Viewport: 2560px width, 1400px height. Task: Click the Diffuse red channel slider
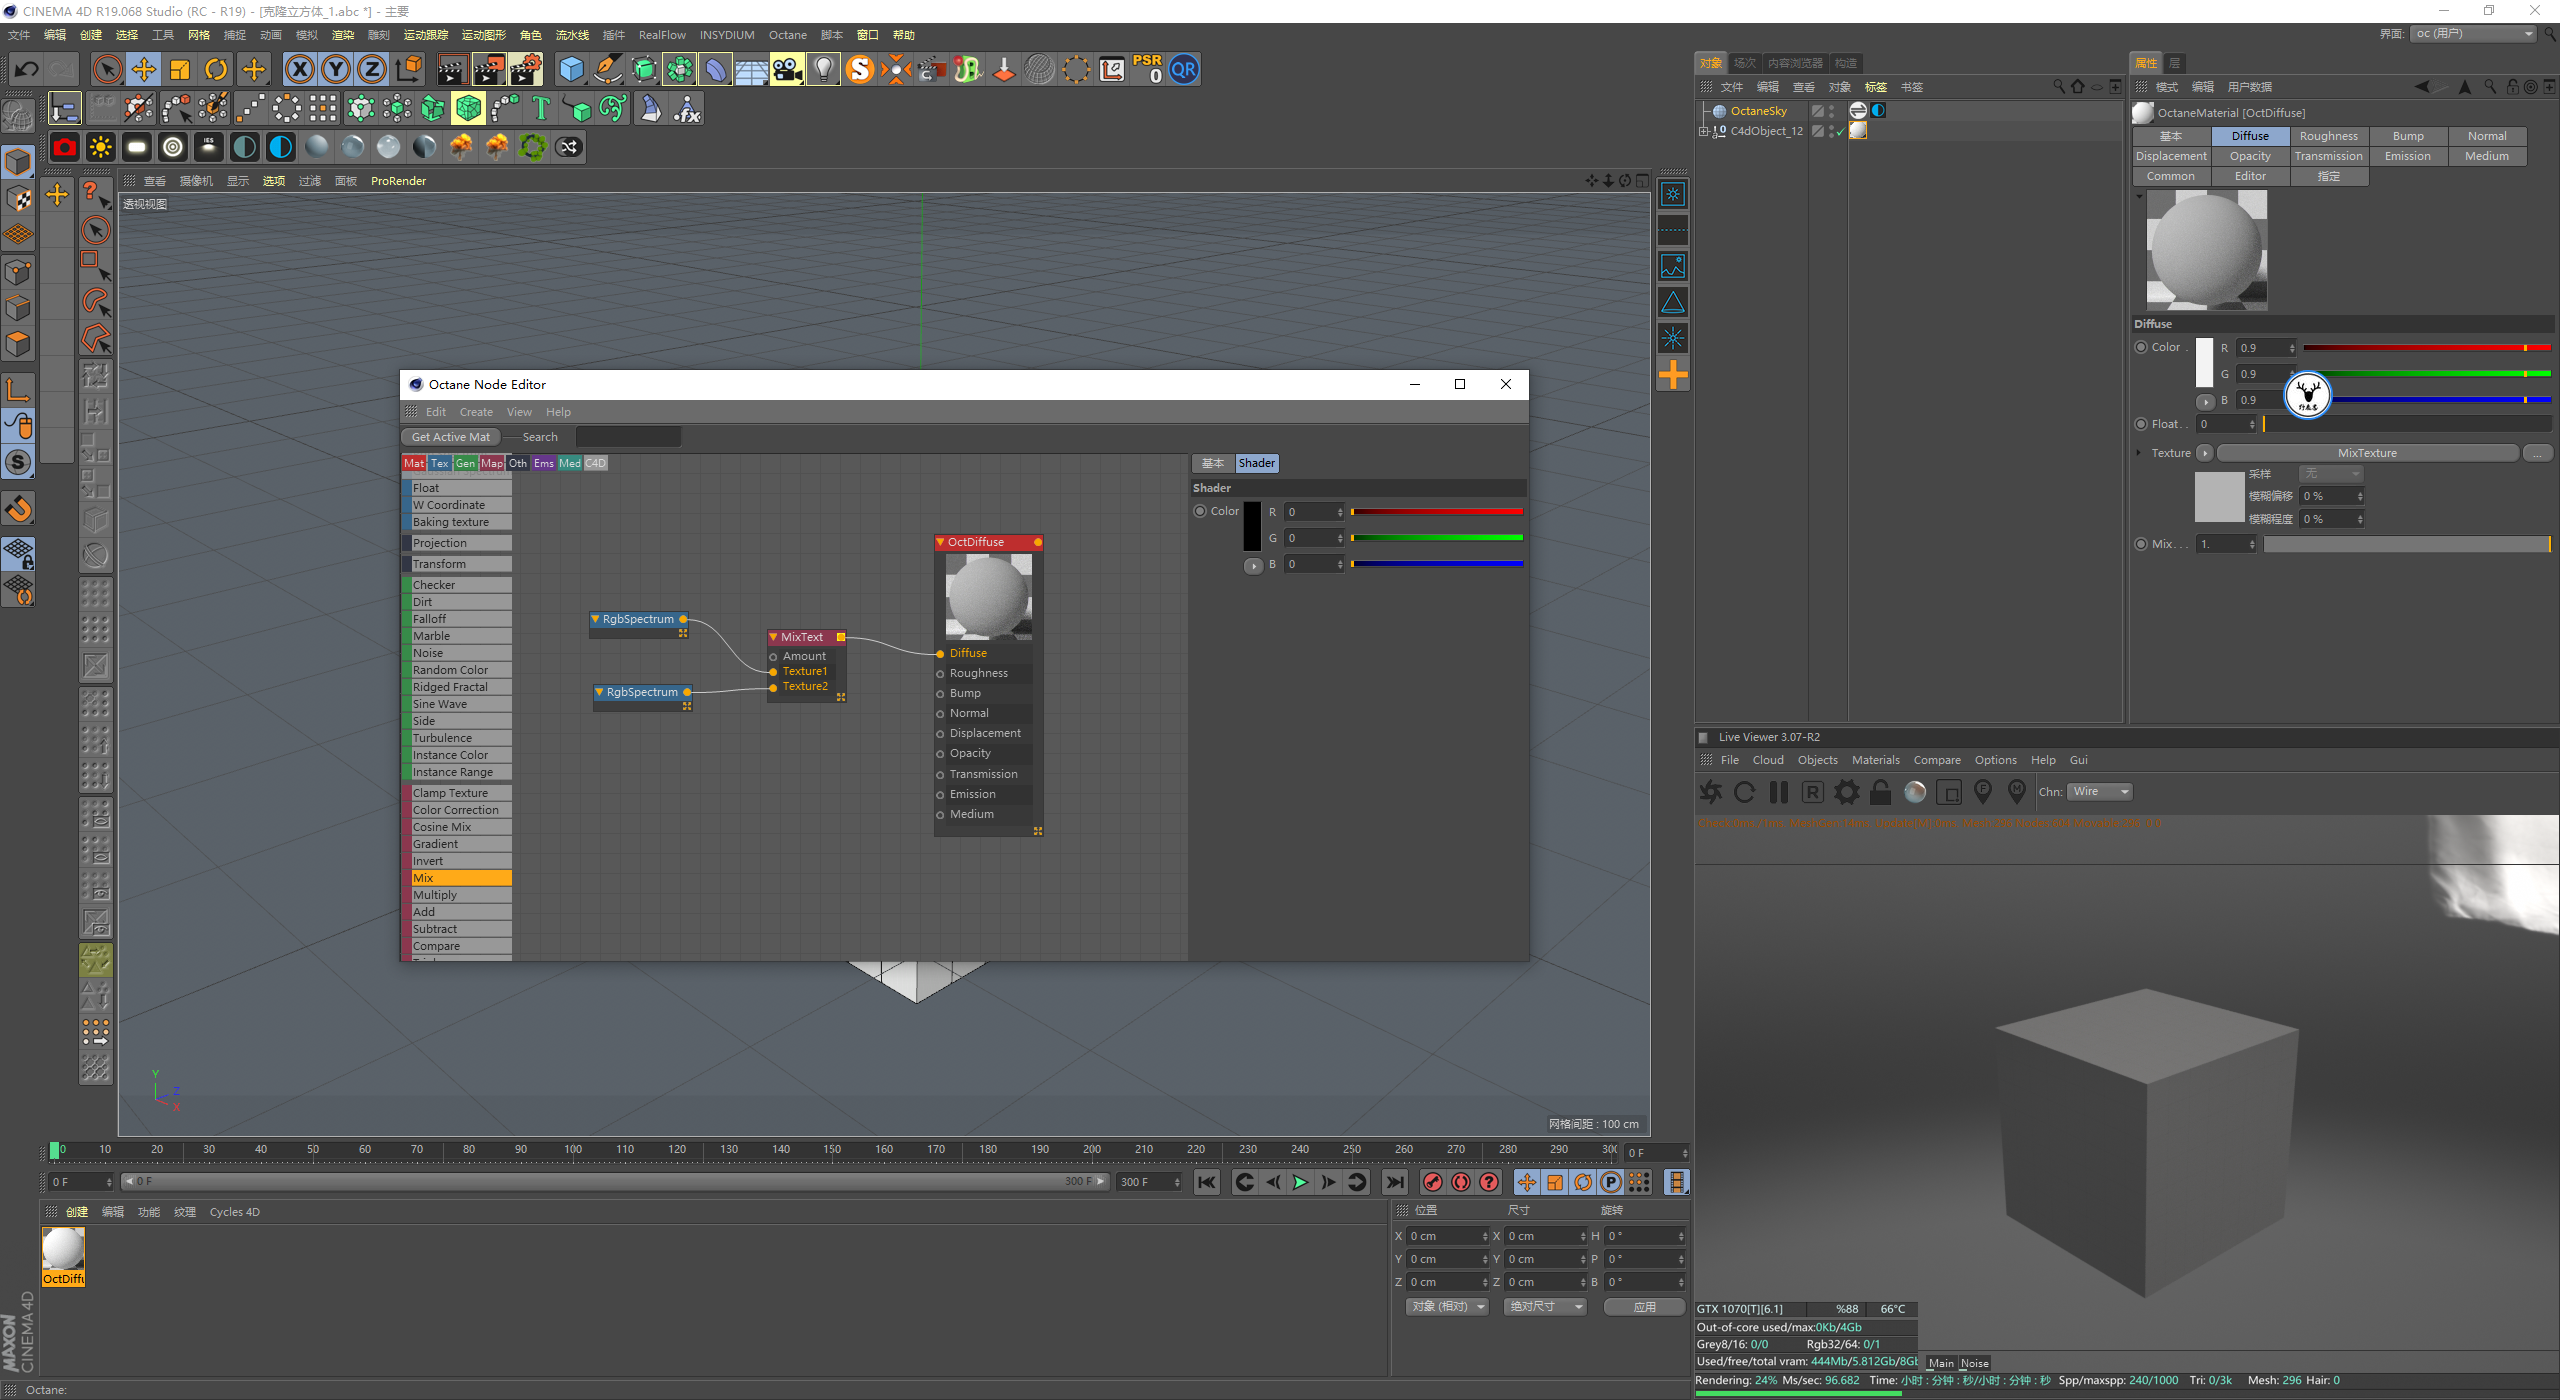pos(2427,348)
